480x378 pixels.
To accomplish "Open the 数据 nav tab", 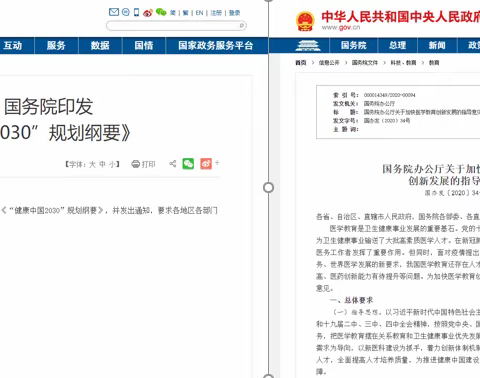I will pos(100,46).
